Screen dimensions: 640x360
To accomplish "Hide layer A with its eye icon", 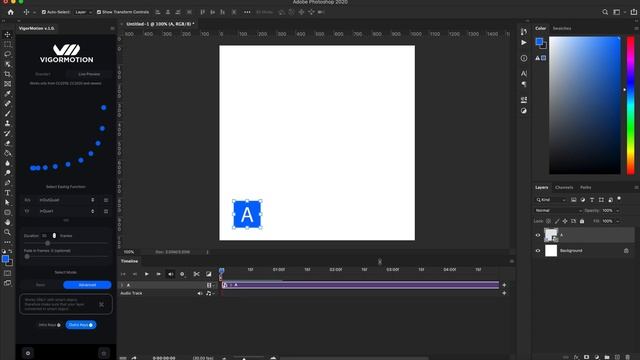I will (538, 235).
